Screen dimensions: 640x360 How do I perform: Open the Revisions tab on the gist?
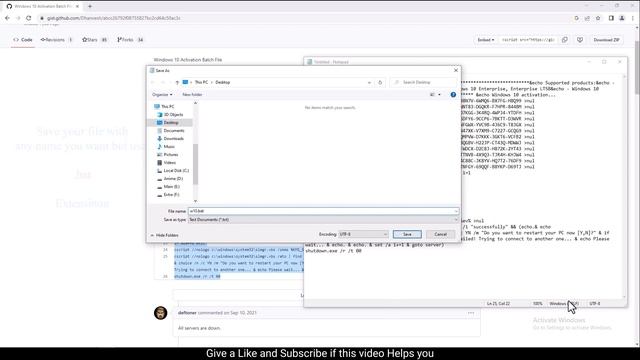click(56, 40)
